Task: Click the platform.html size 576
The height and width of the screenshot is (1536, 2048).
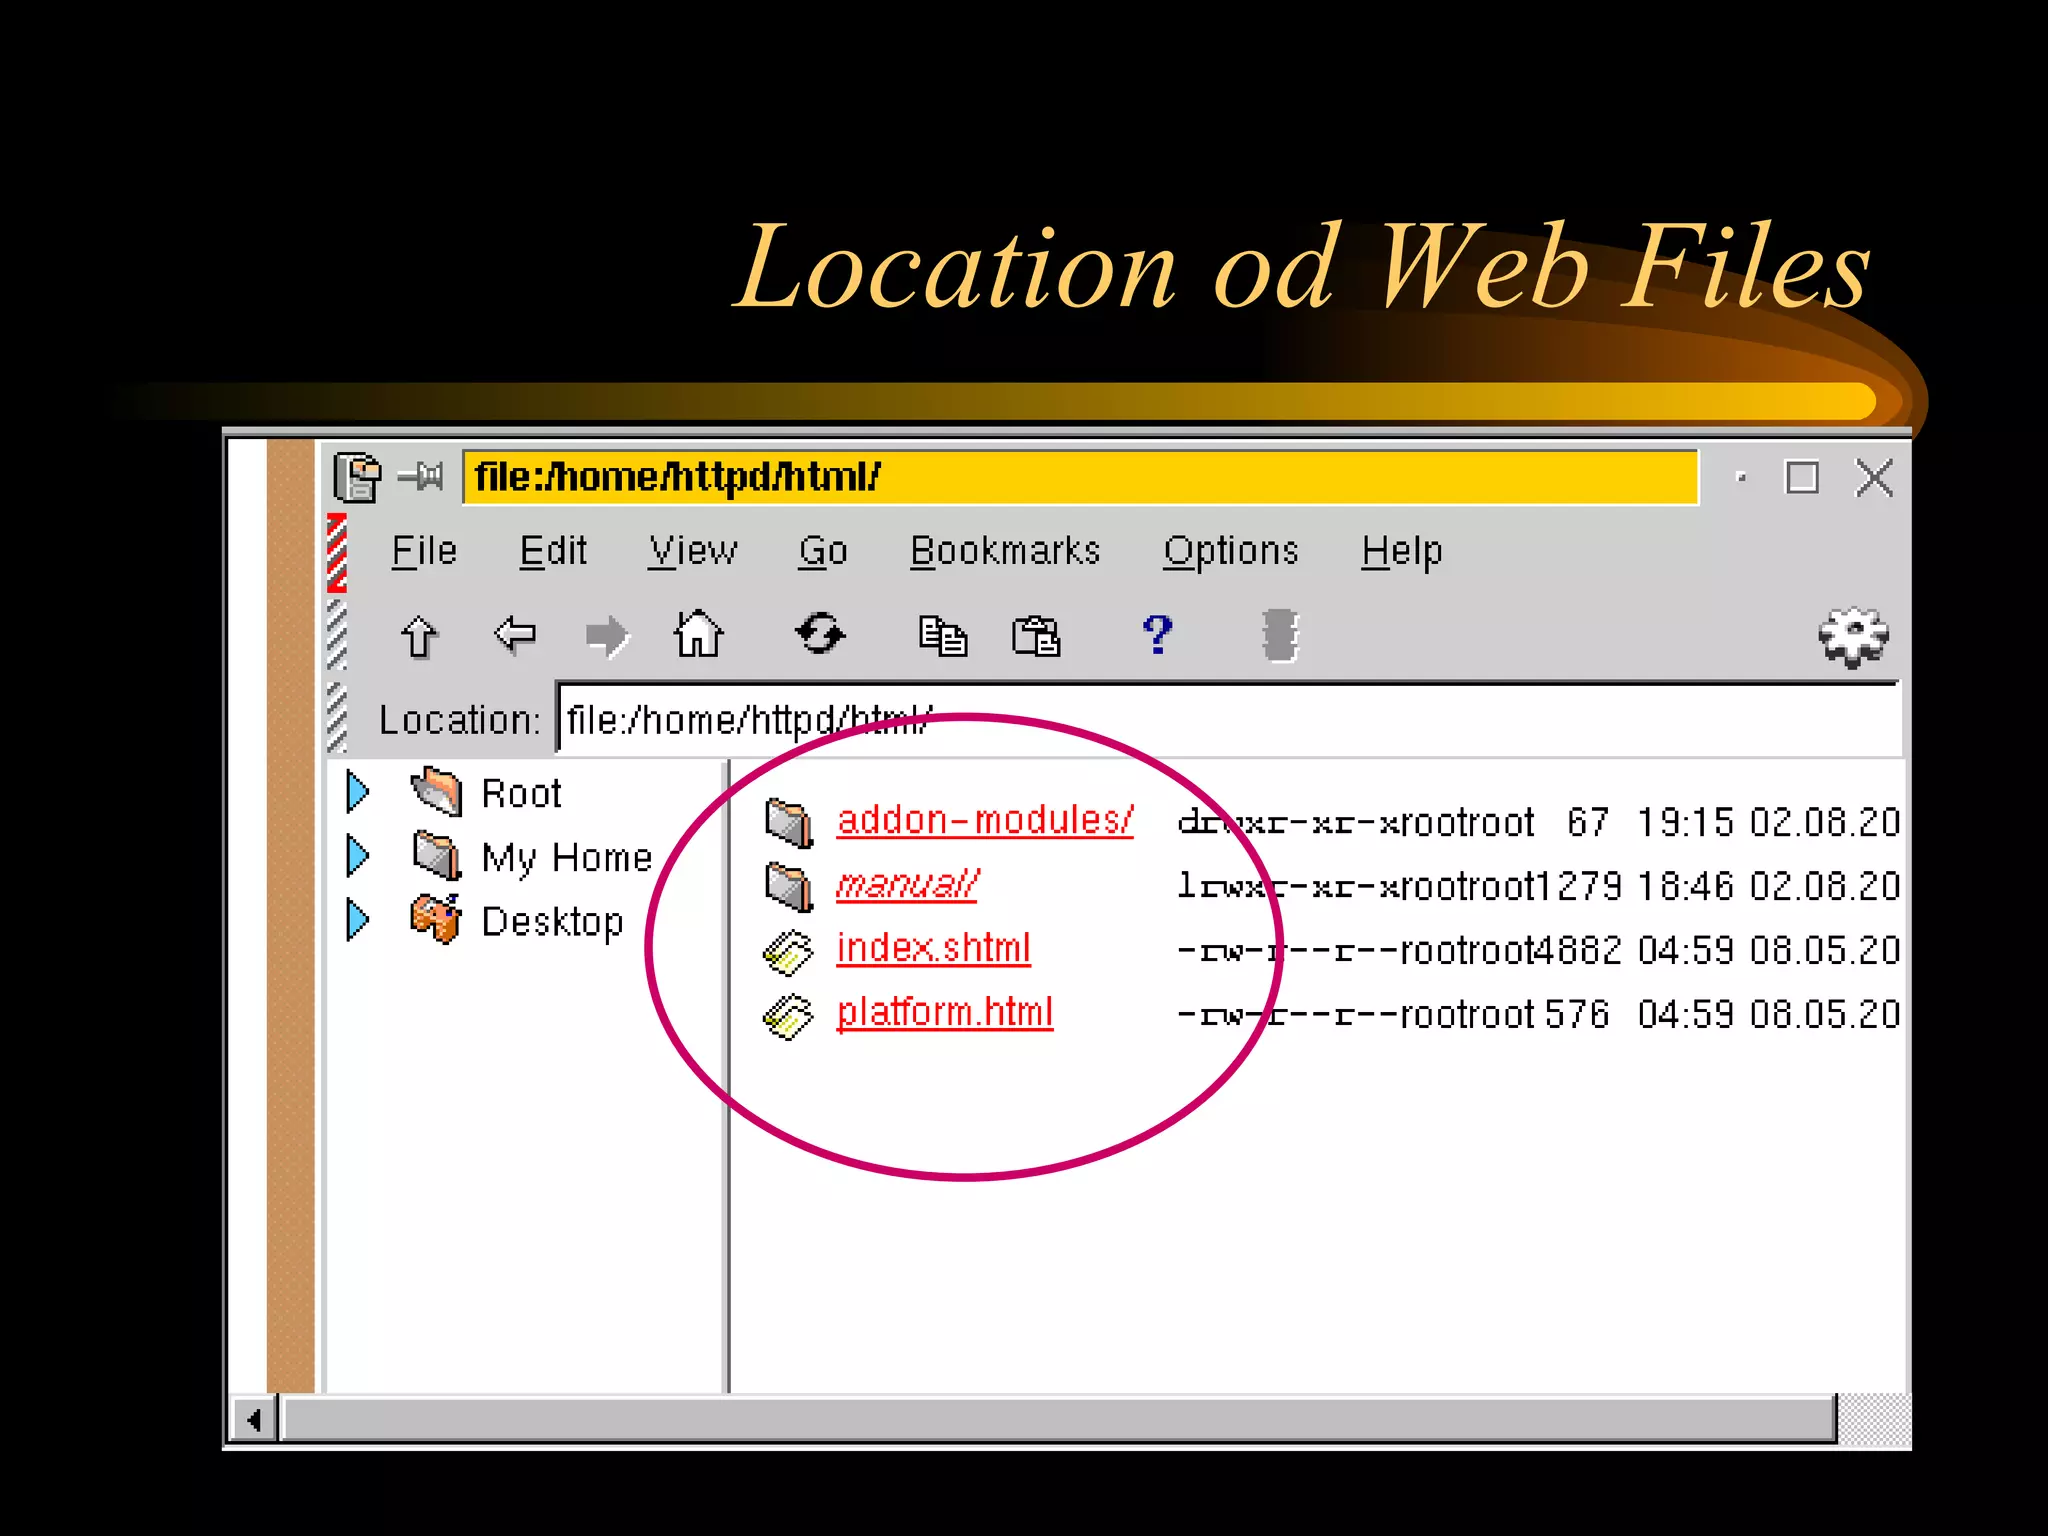Action: coord(1576,1014)
